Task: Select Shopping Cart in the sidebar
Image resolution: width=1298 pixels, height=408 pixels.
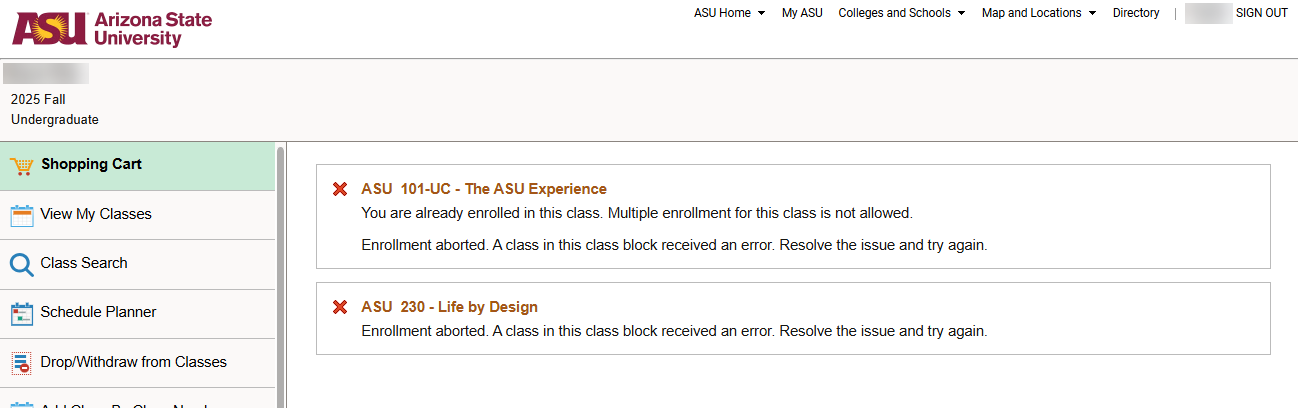Action: pos(91,165)
